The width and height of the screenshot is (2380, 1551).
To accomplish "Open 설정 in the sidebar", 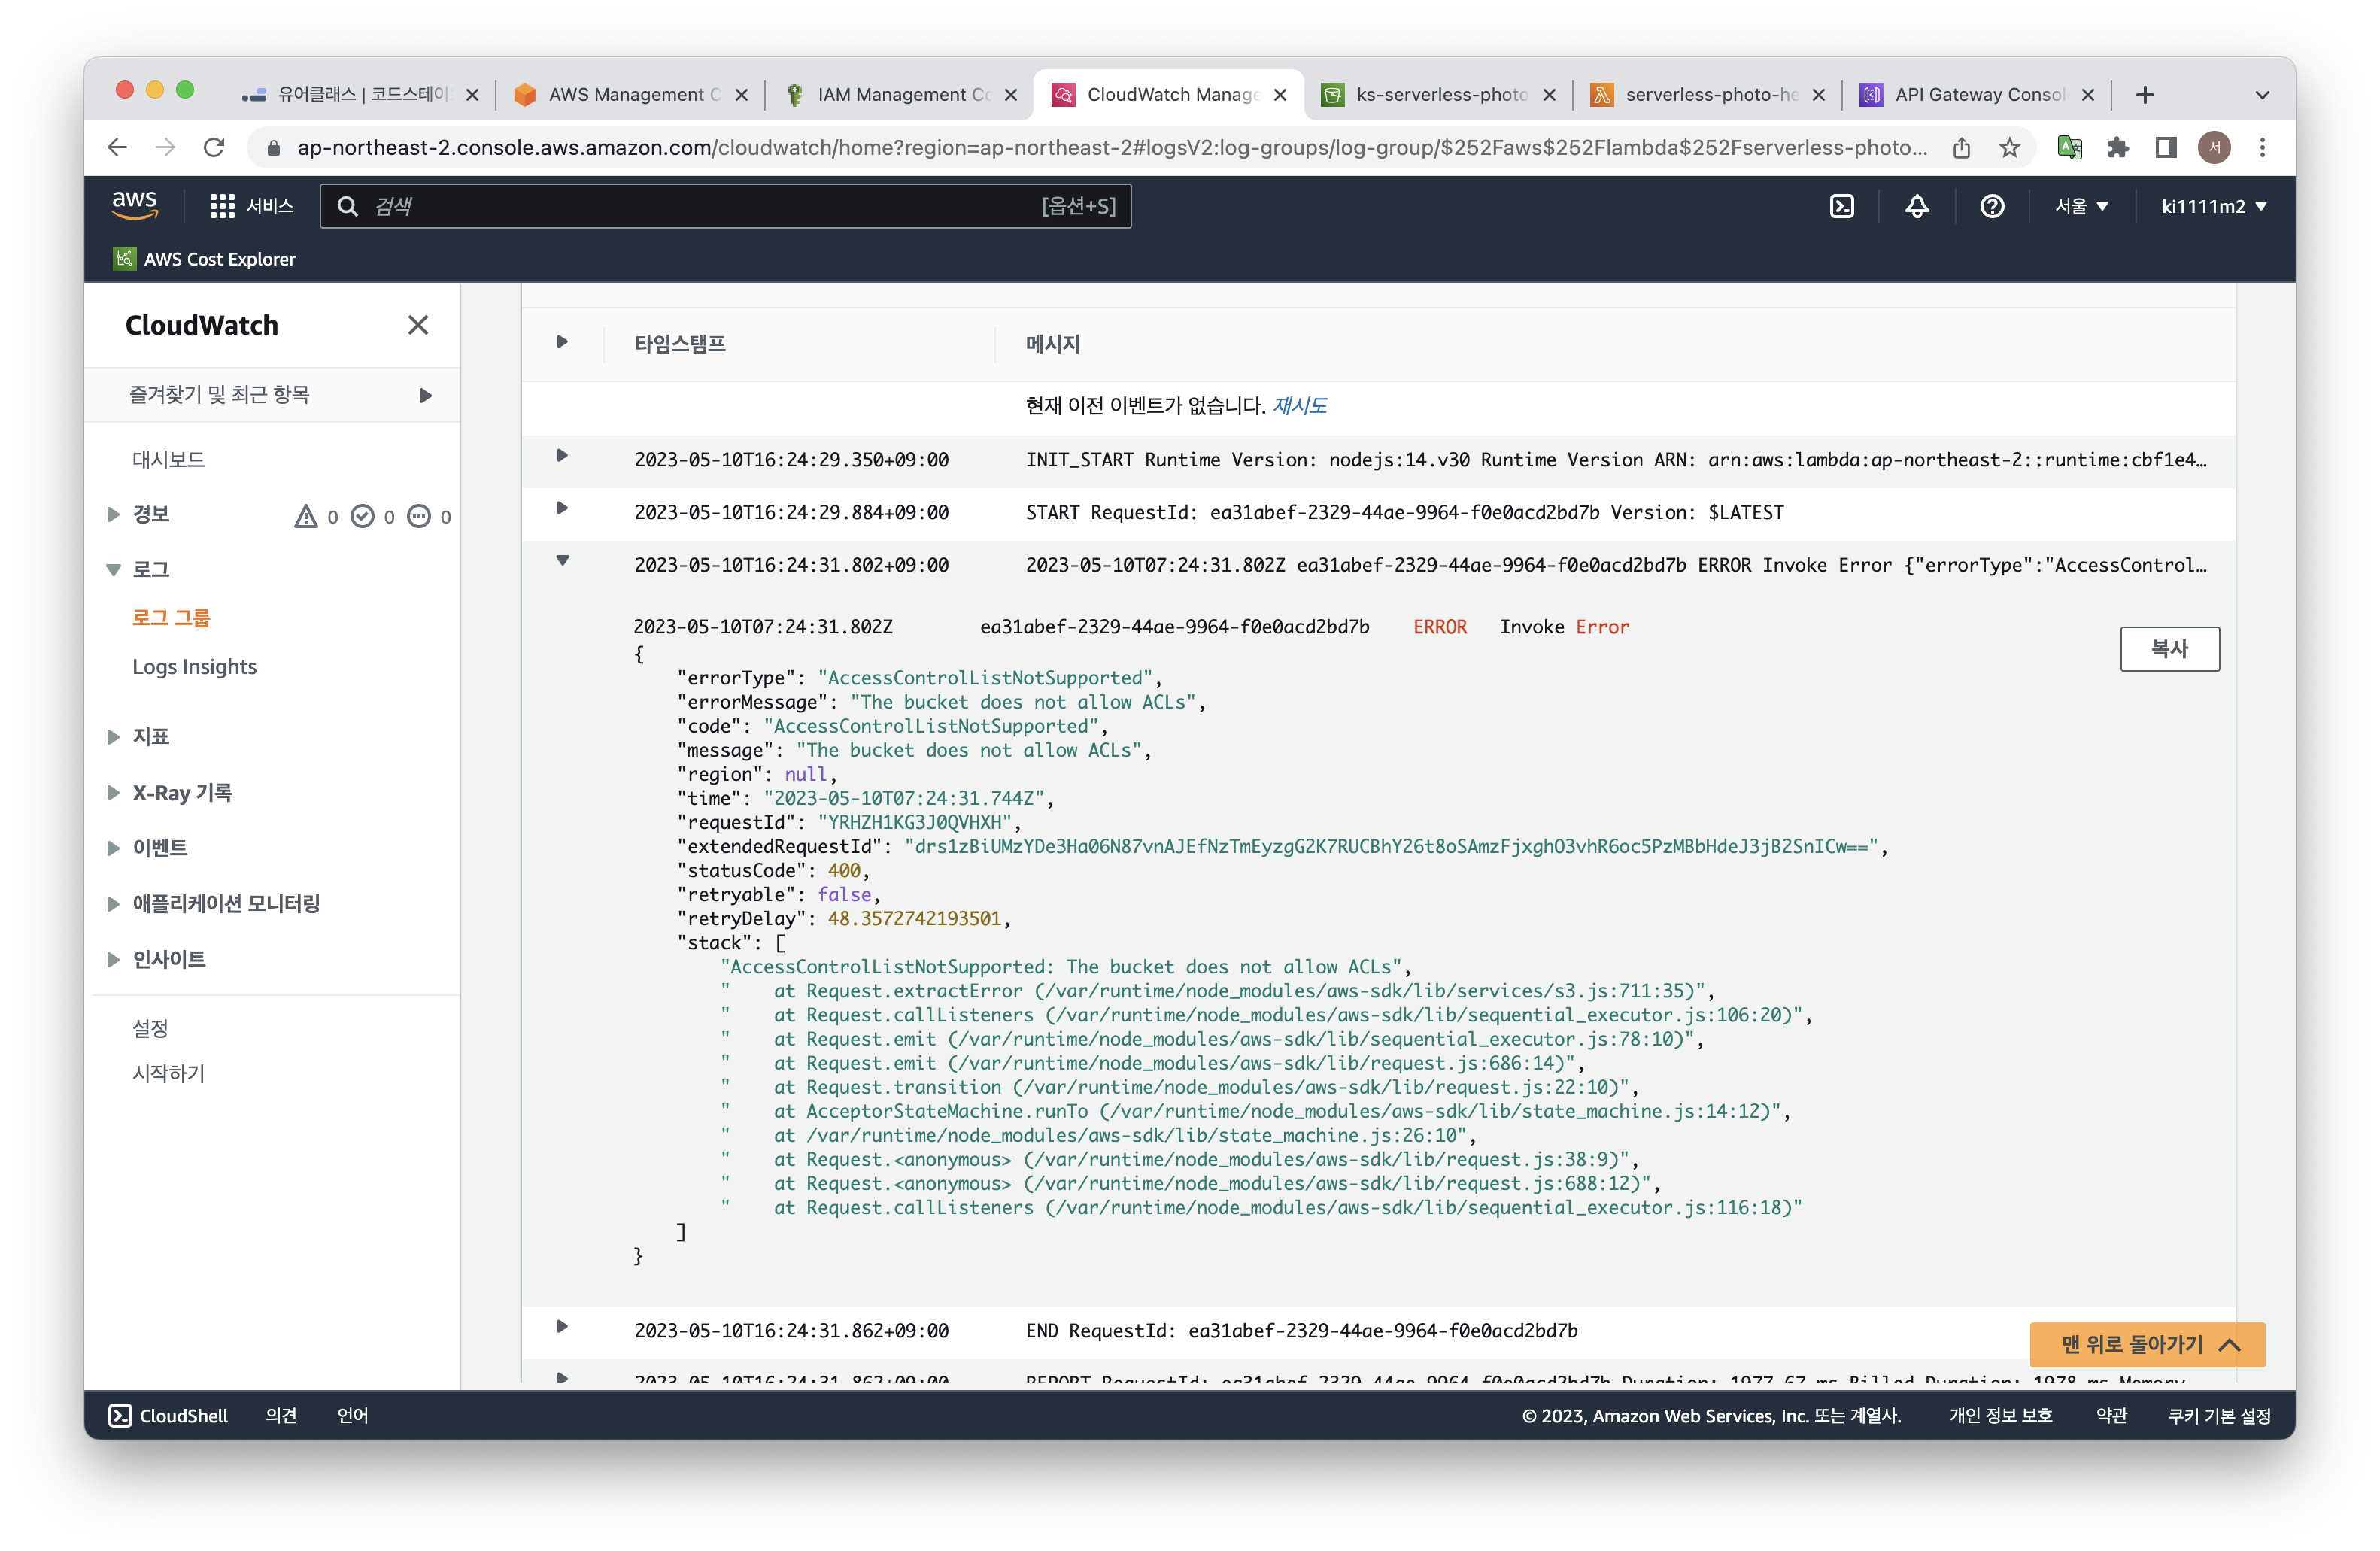I will click(x=150, y=1028).
